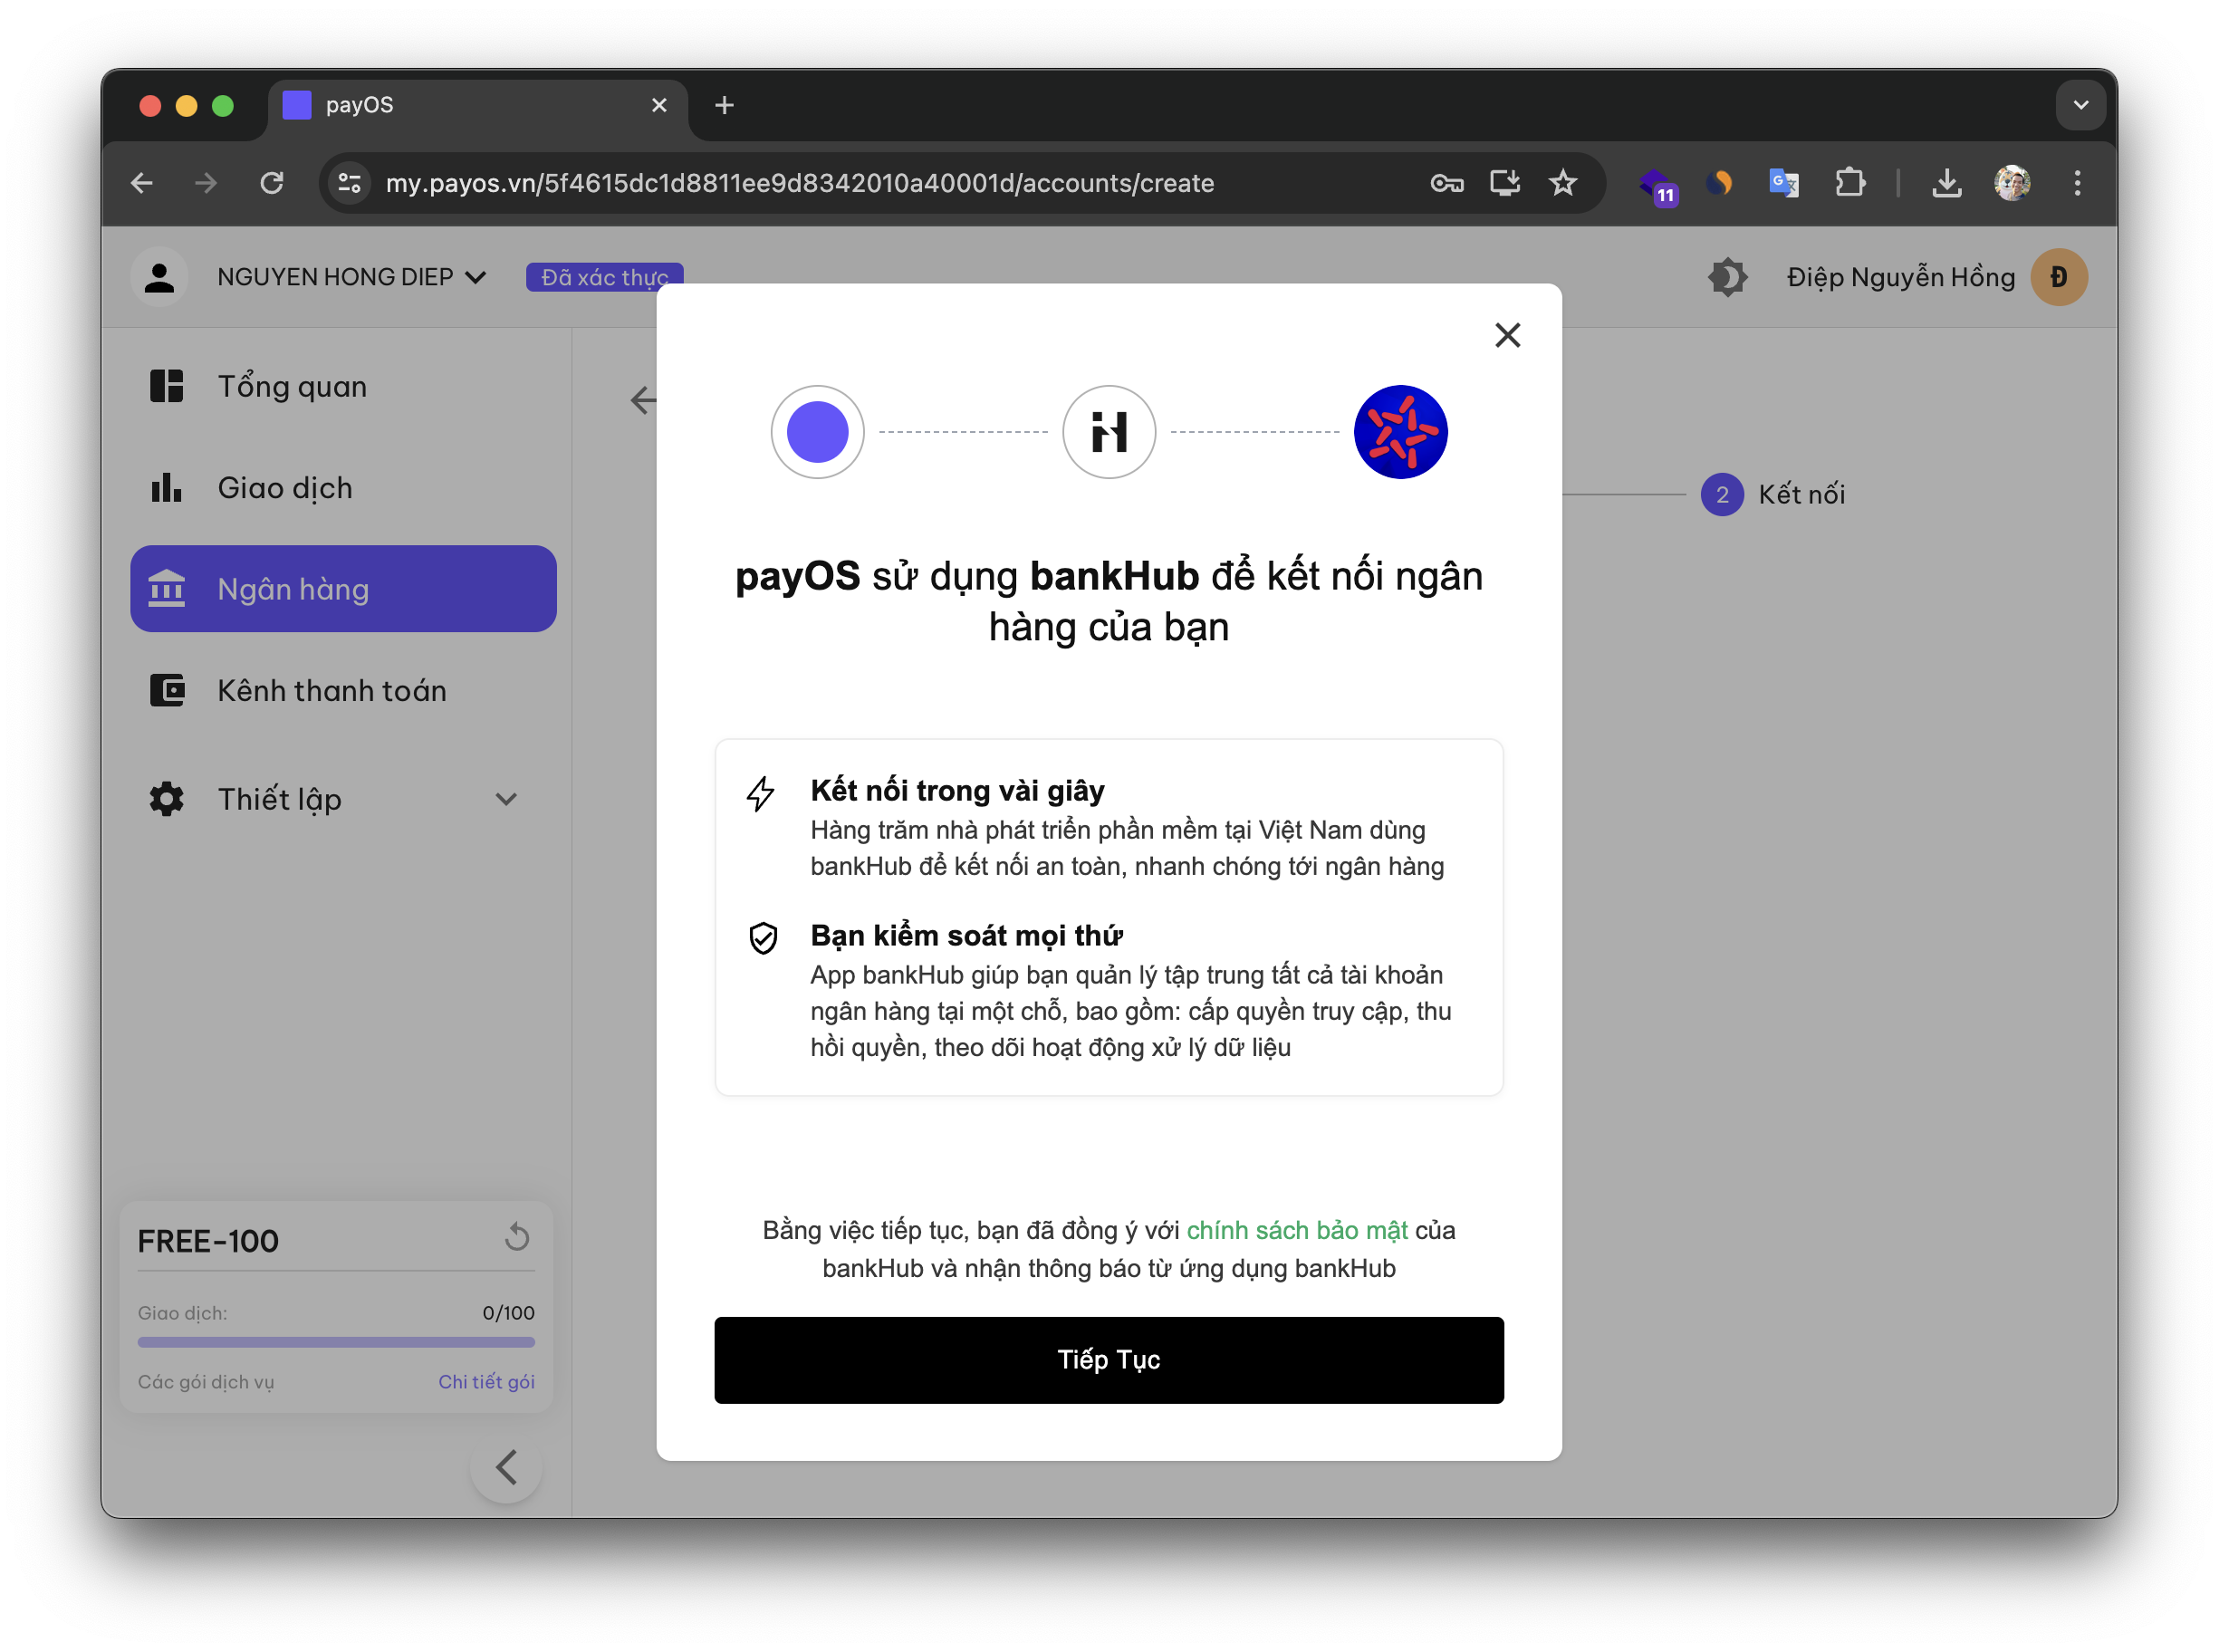Click Kết nối trong vài giây heading
Screen dimensions: 2219x1652
[x=957, y=790]
